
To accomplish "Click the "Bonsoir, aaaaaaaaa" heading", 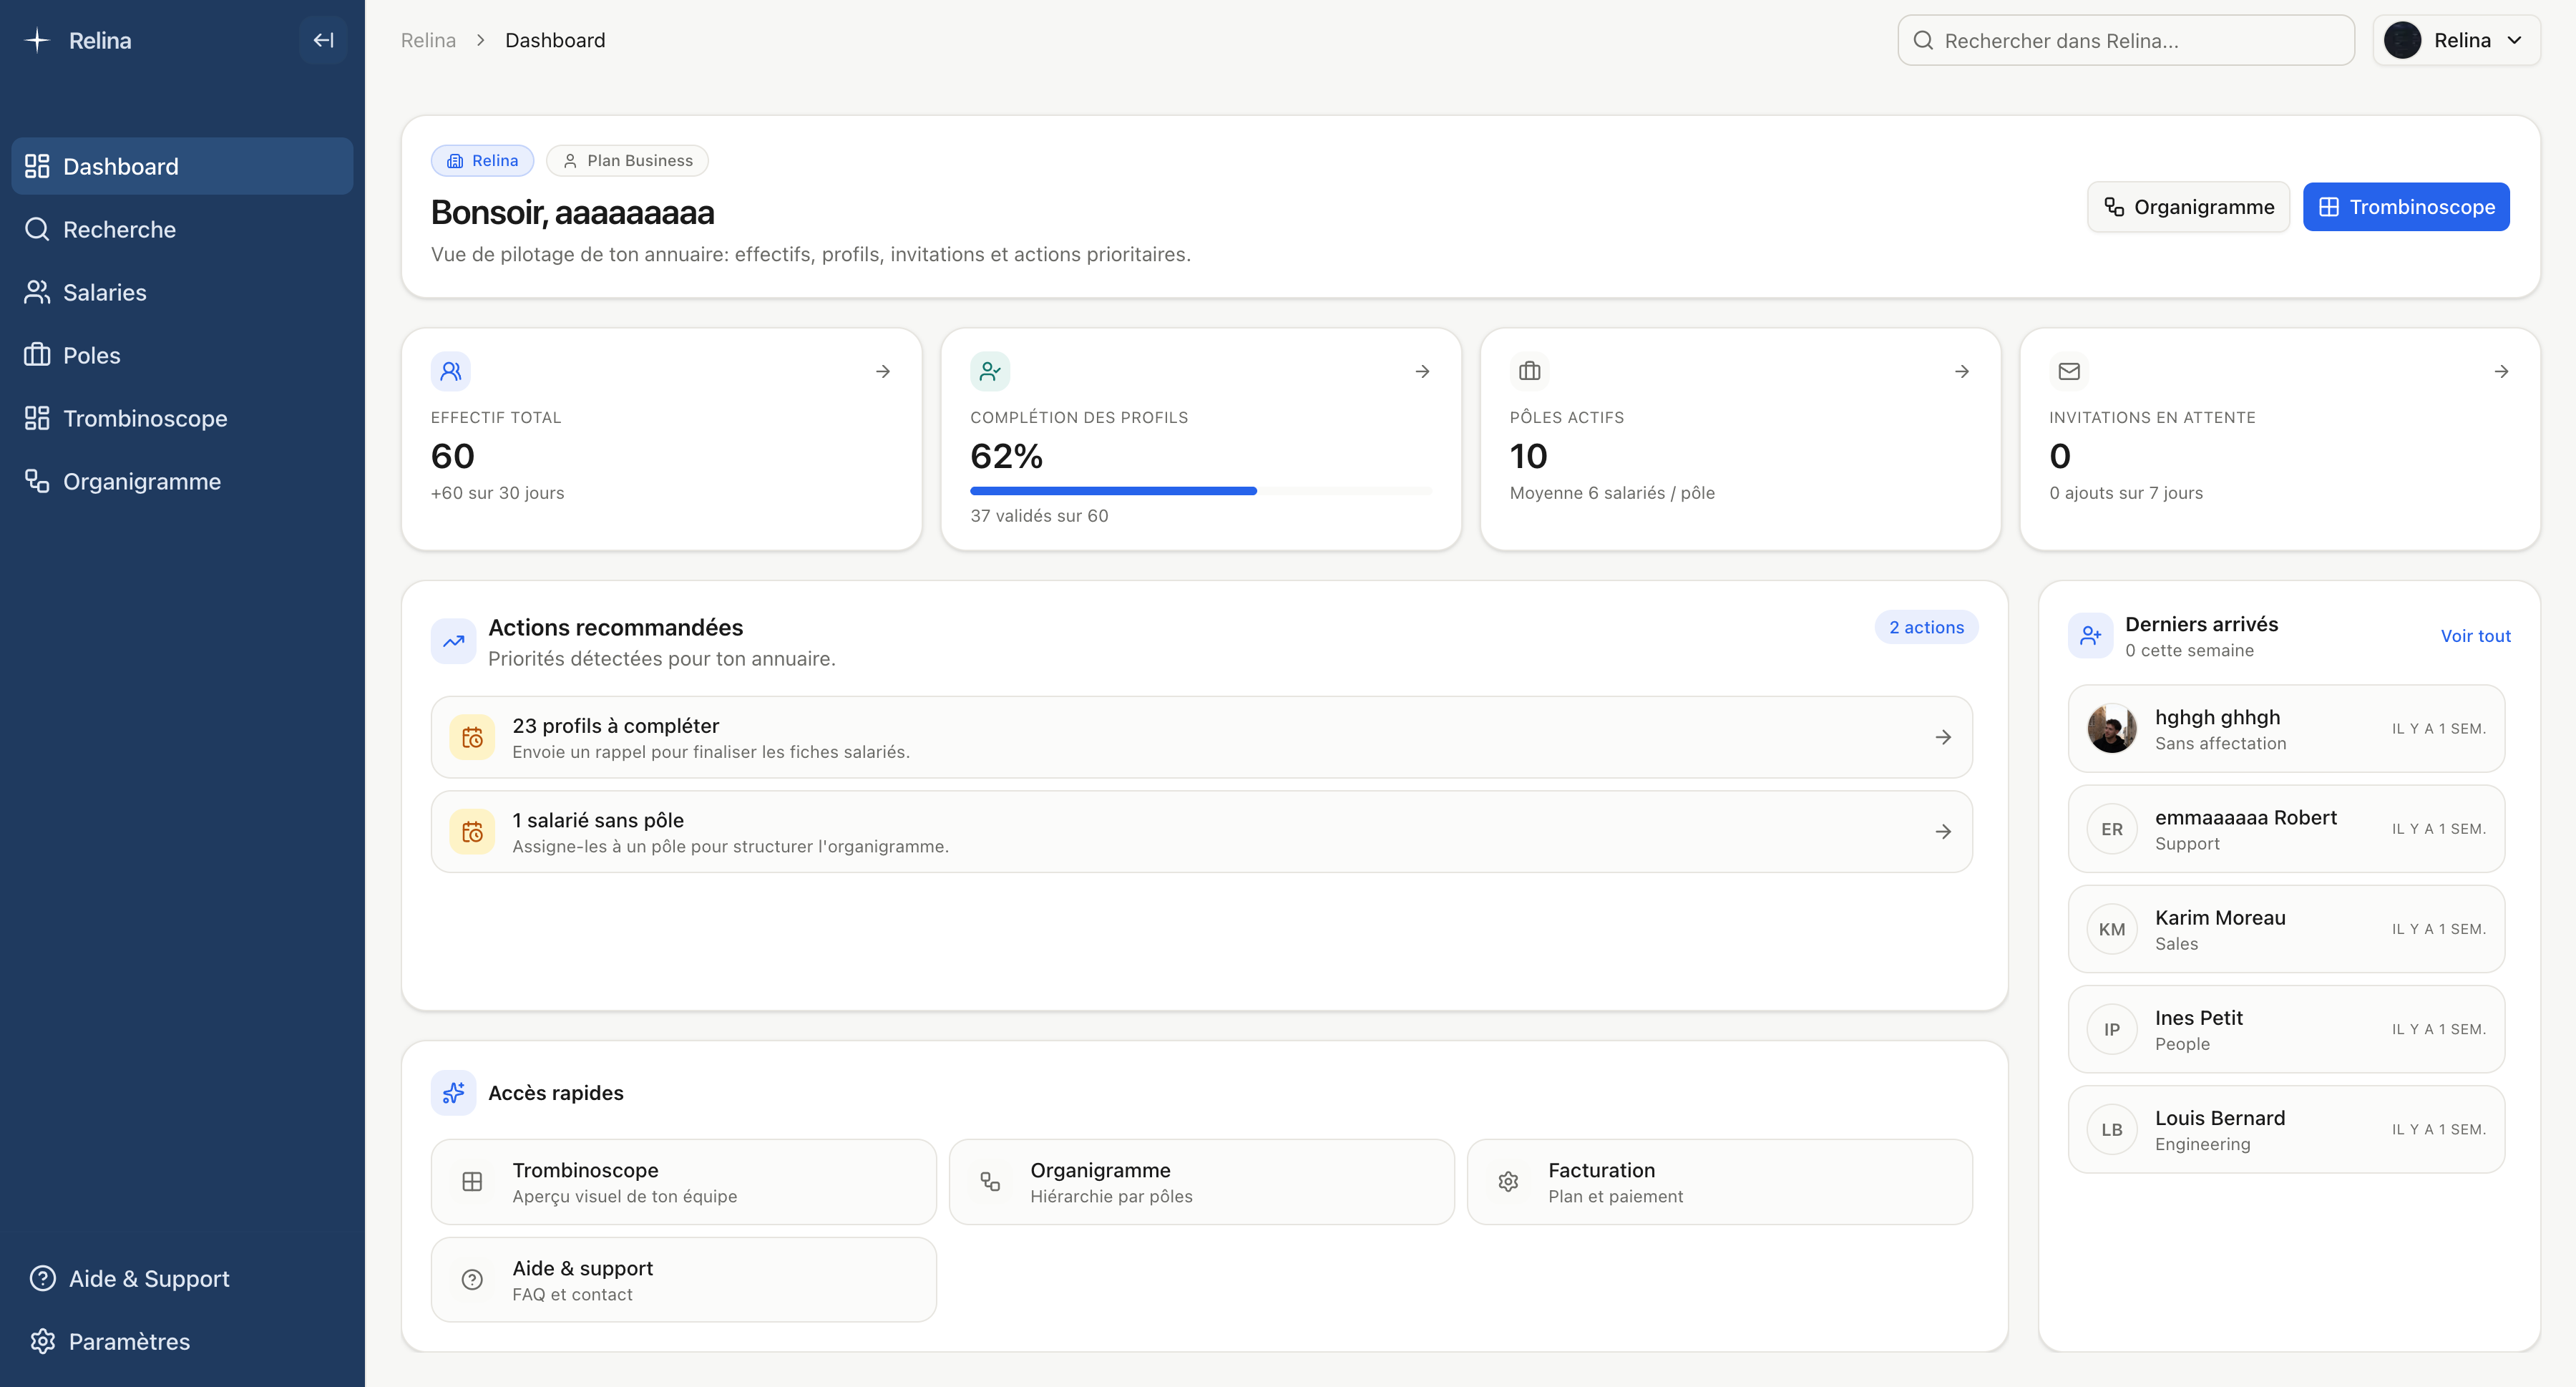I will [x=573, y=212].
